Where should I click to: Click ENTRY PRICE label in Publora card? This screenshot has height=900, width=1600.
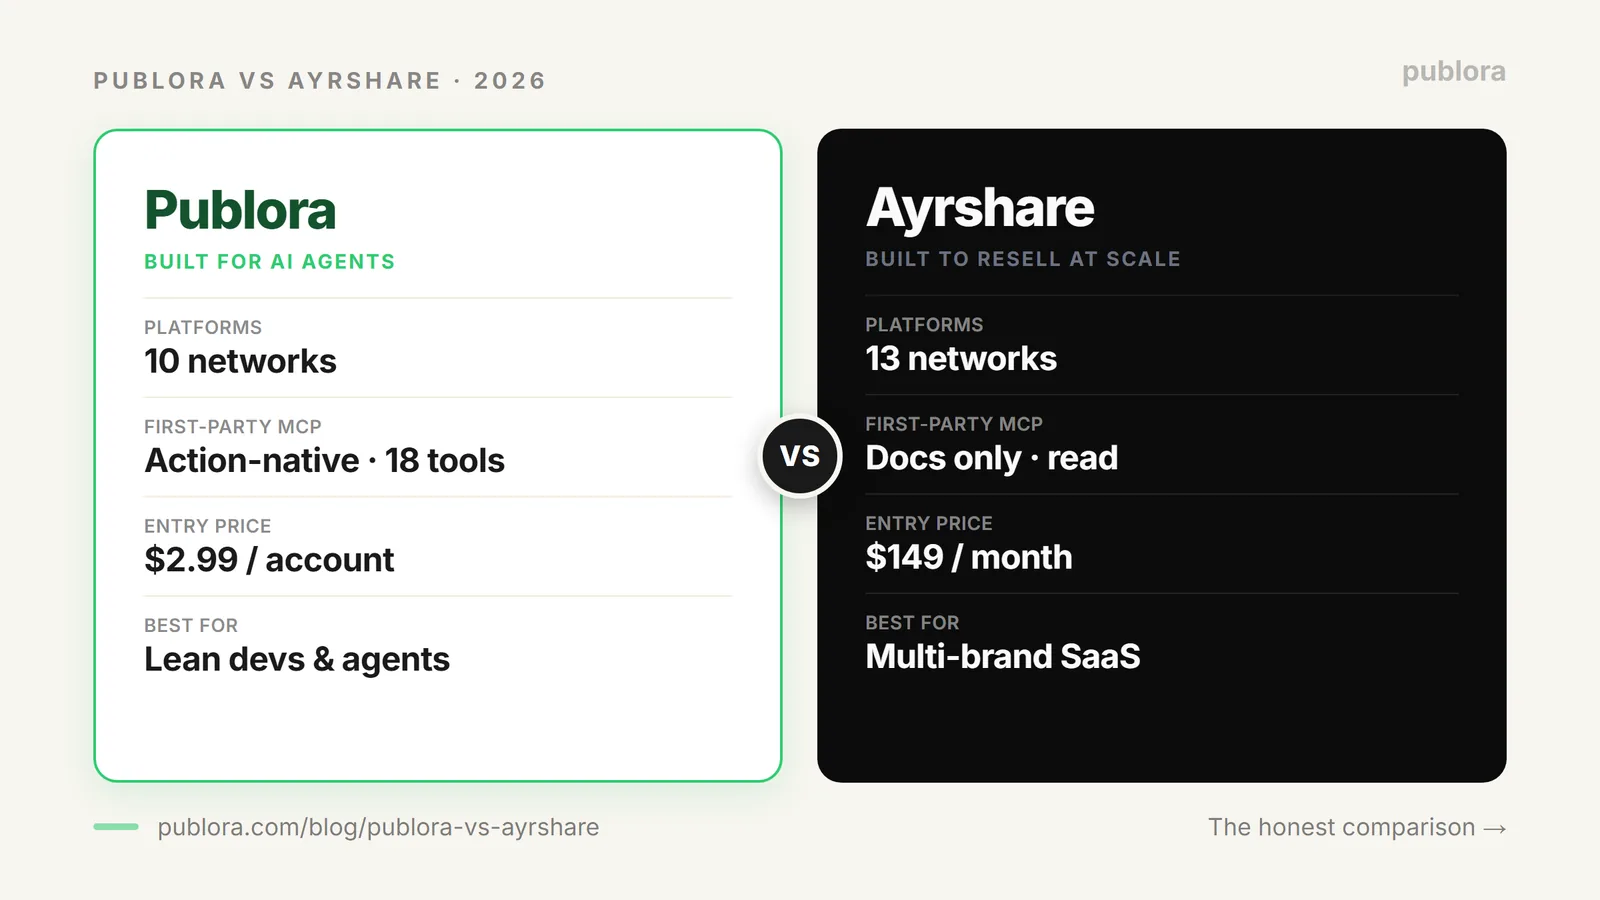tap(208, 526)
